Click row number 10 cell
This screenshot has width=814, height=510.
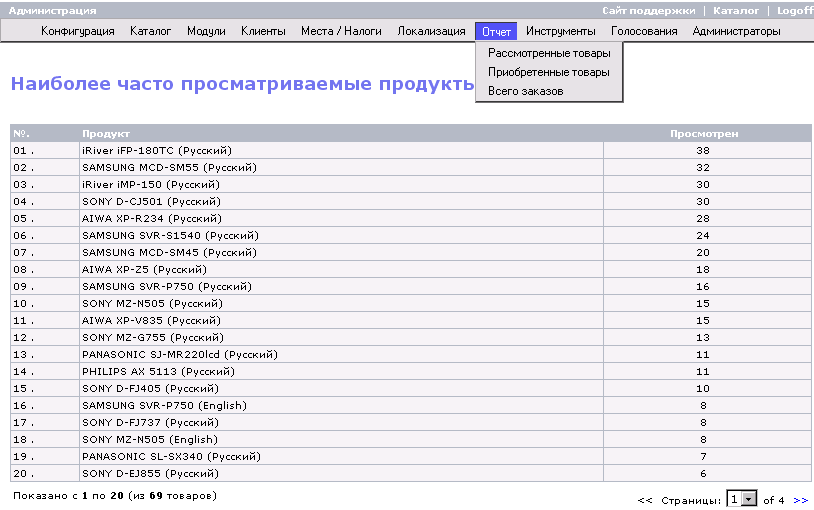[45, 303]
